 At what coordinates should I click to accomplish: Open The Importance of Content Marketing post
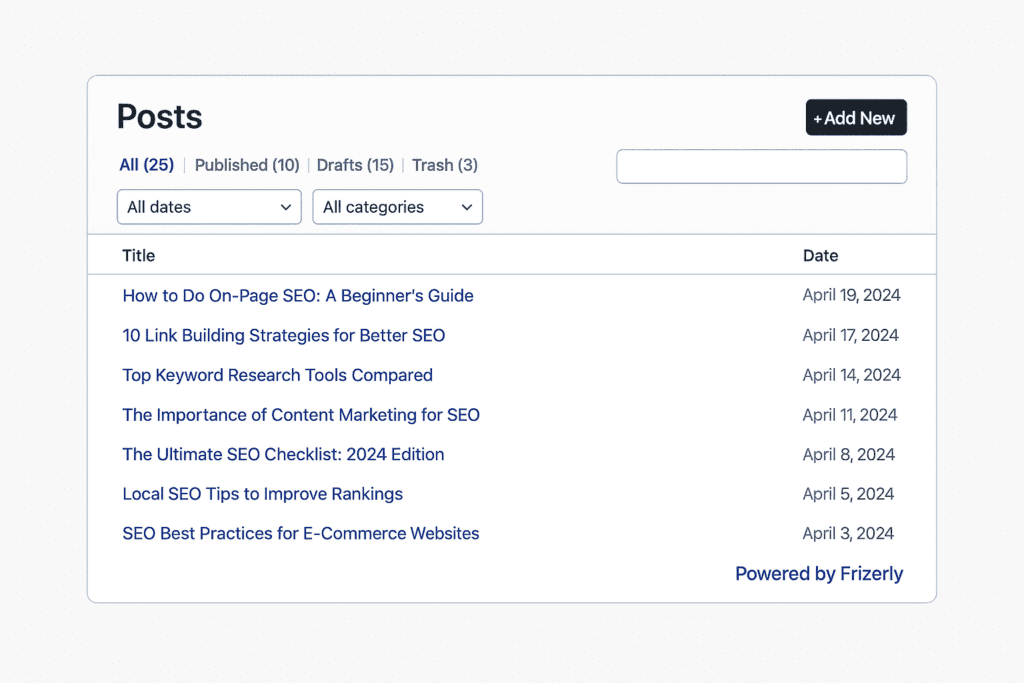pyautogui.click(x=301, y=415)
